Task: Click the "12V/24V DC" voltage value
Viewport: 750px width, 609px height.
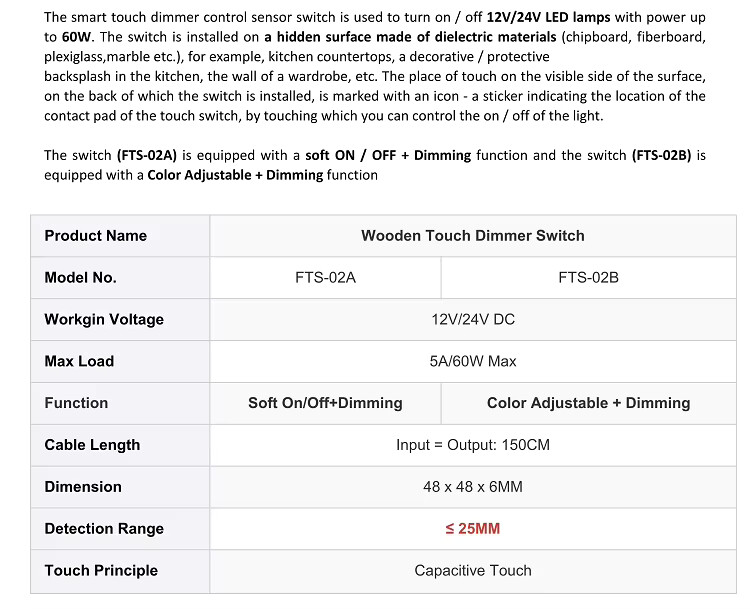Action: (473, 320)
